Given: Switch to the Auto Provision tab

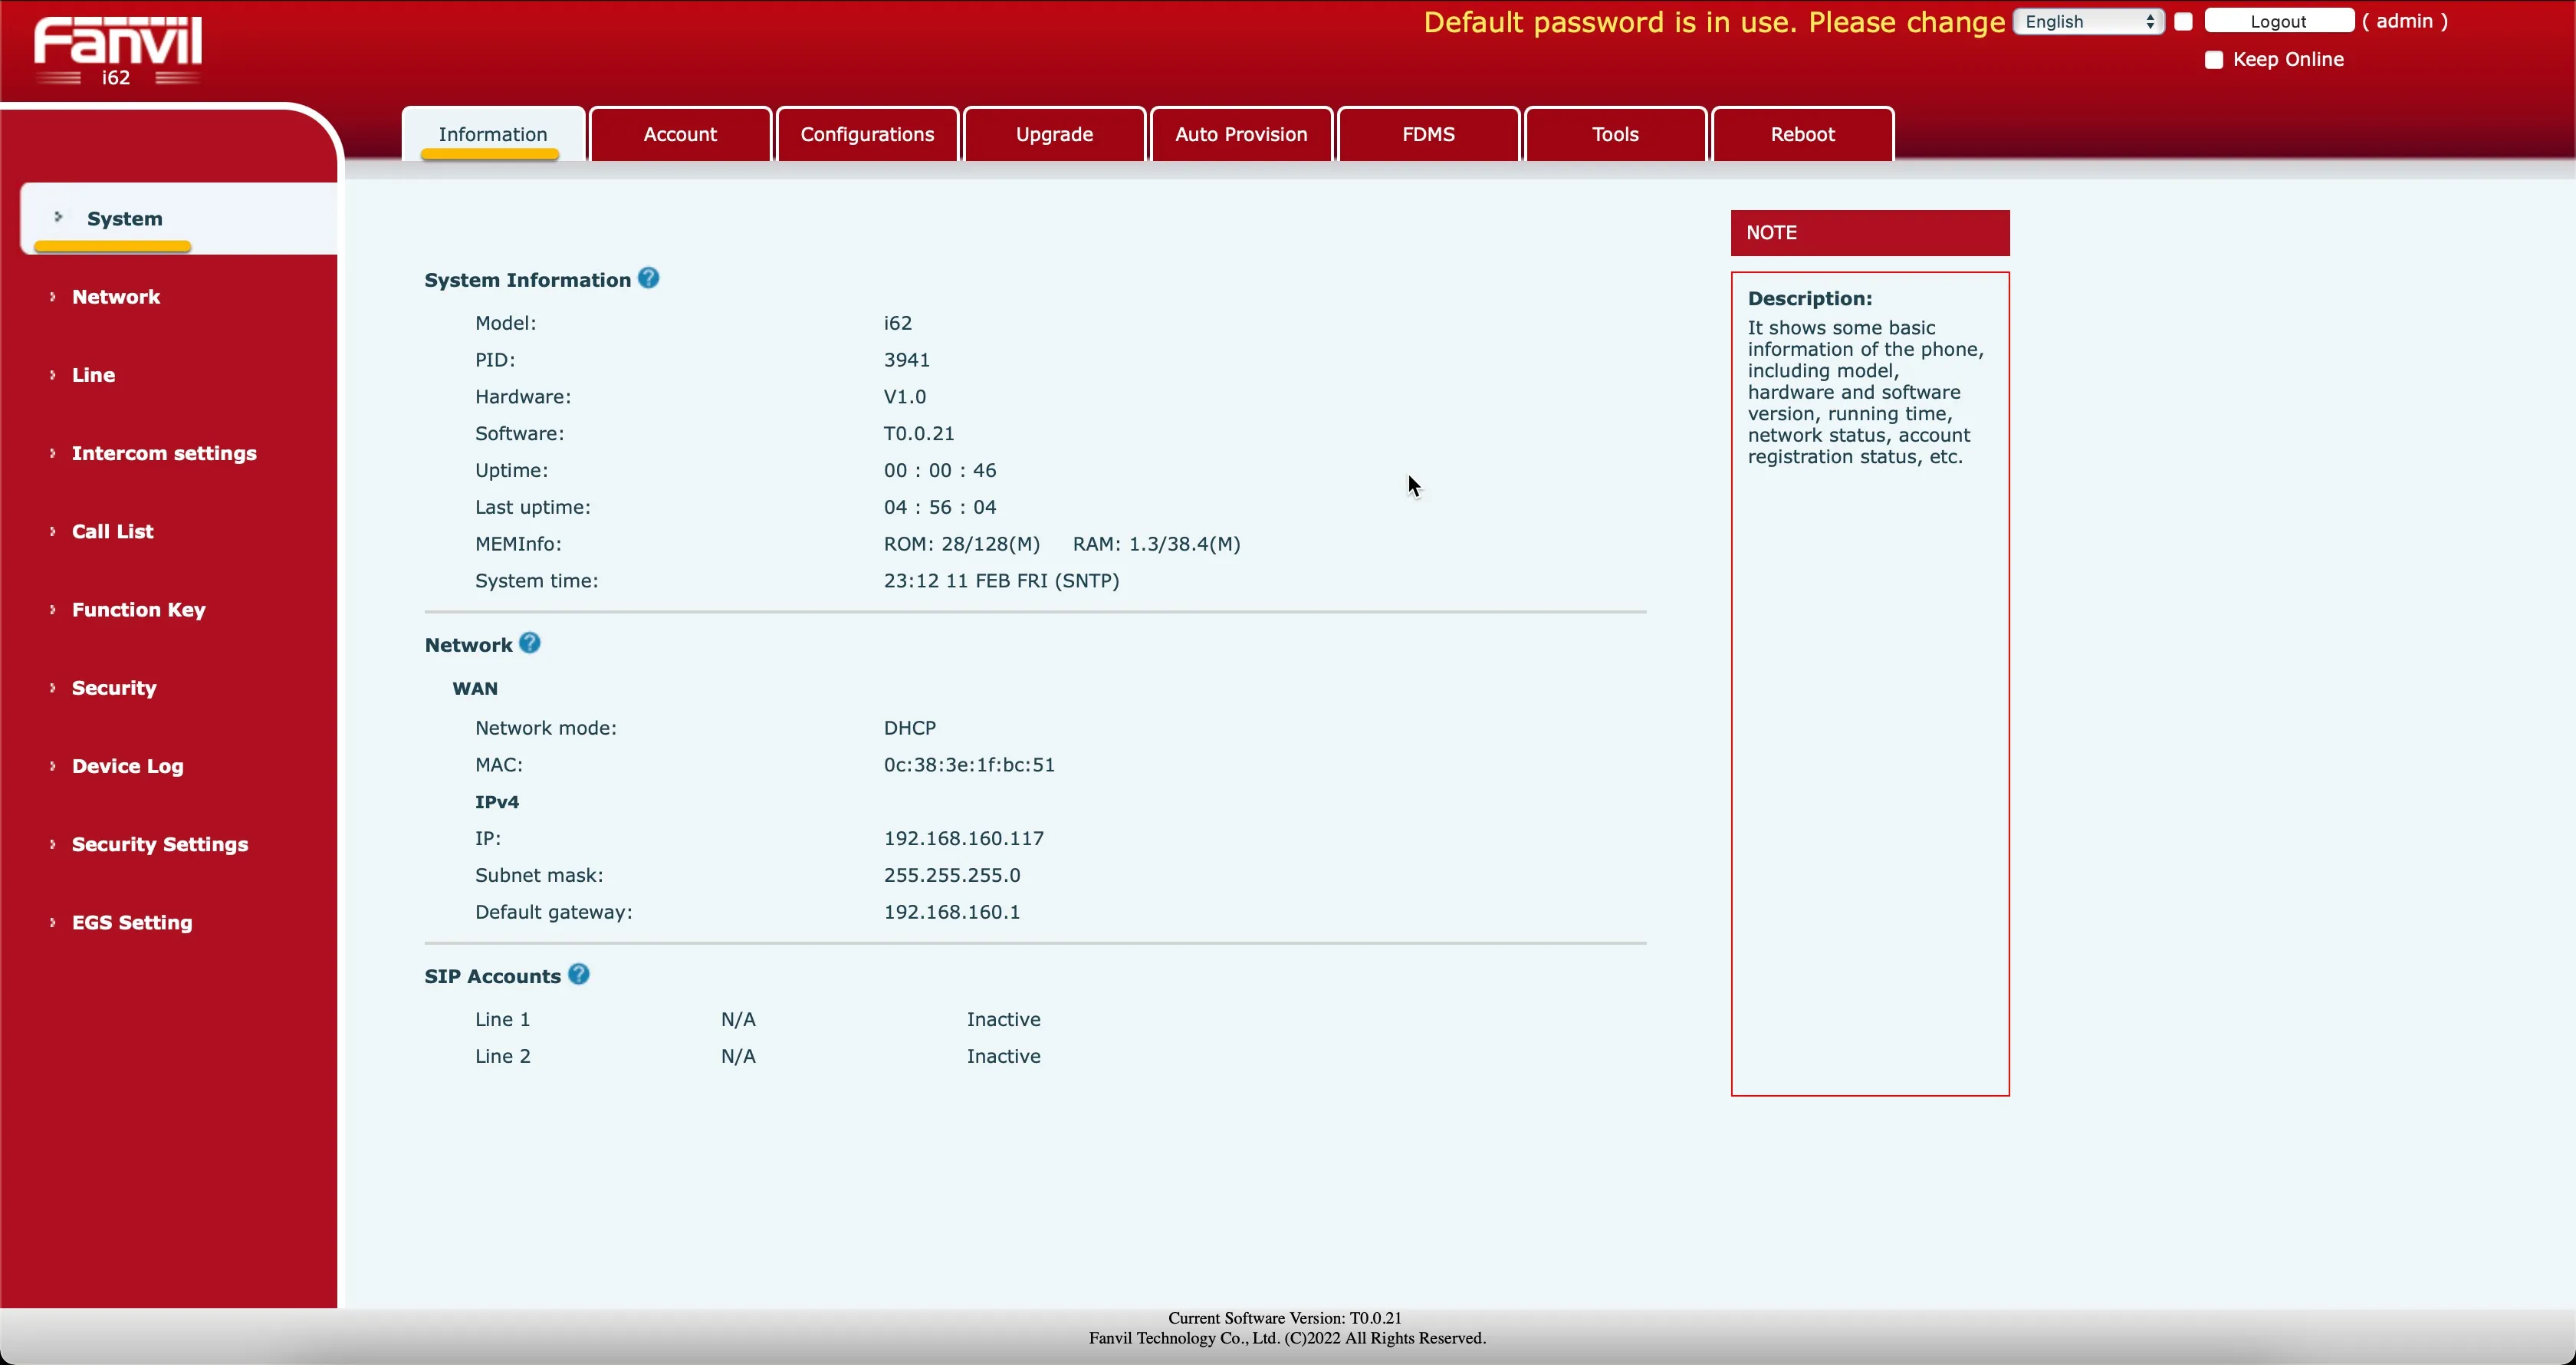Looking at the screenshot, I should point(1241,134).
